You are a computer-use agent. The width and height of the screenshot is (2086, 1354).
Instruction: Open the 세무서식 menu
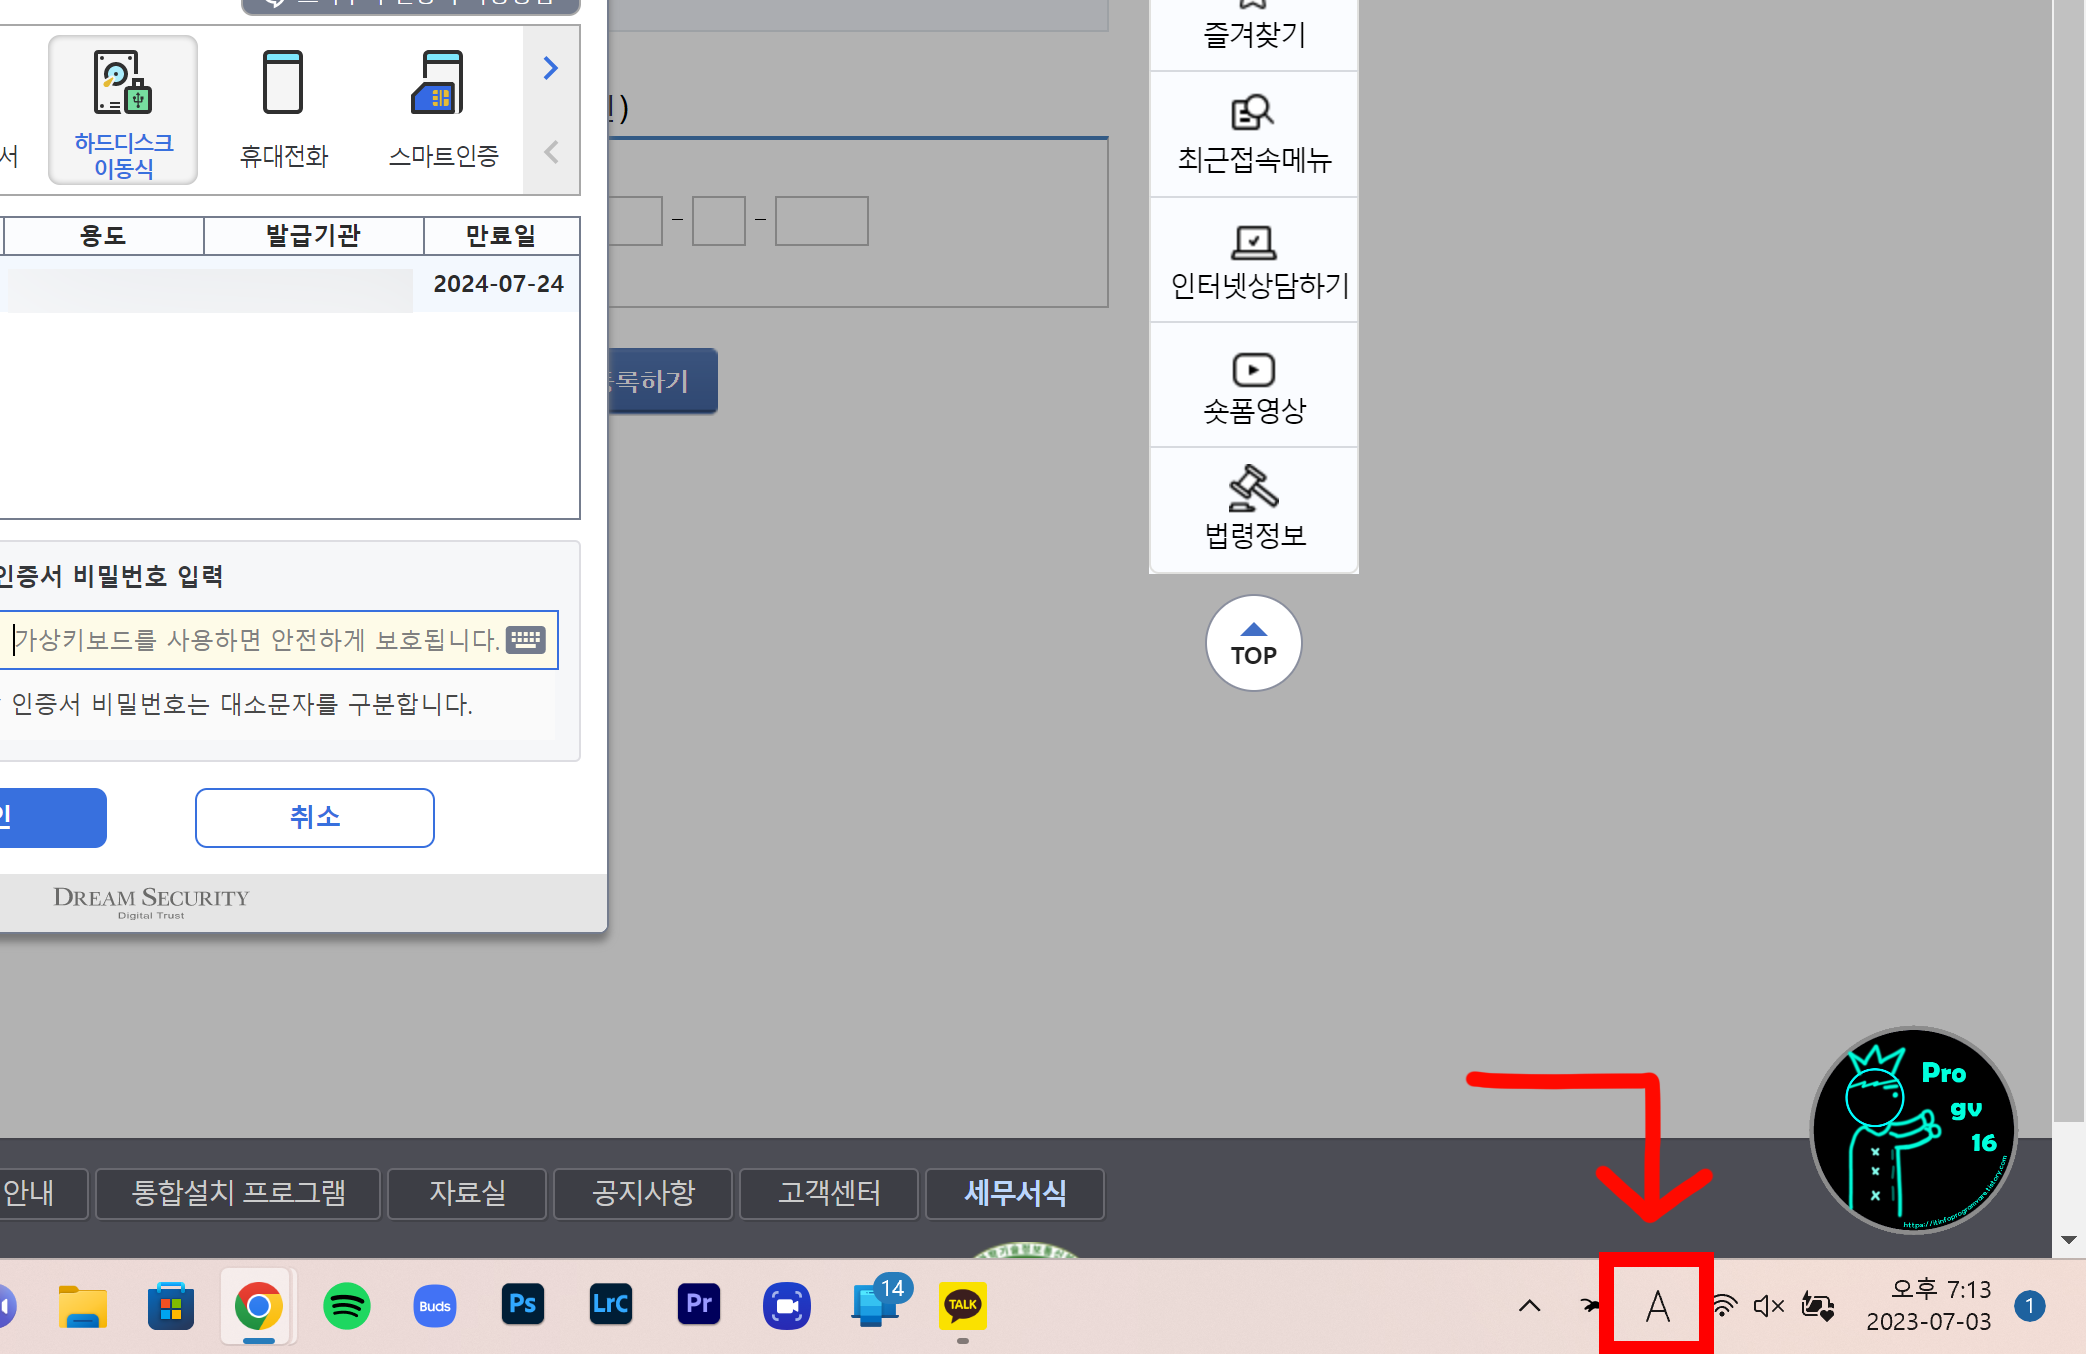(1014, 1193)
